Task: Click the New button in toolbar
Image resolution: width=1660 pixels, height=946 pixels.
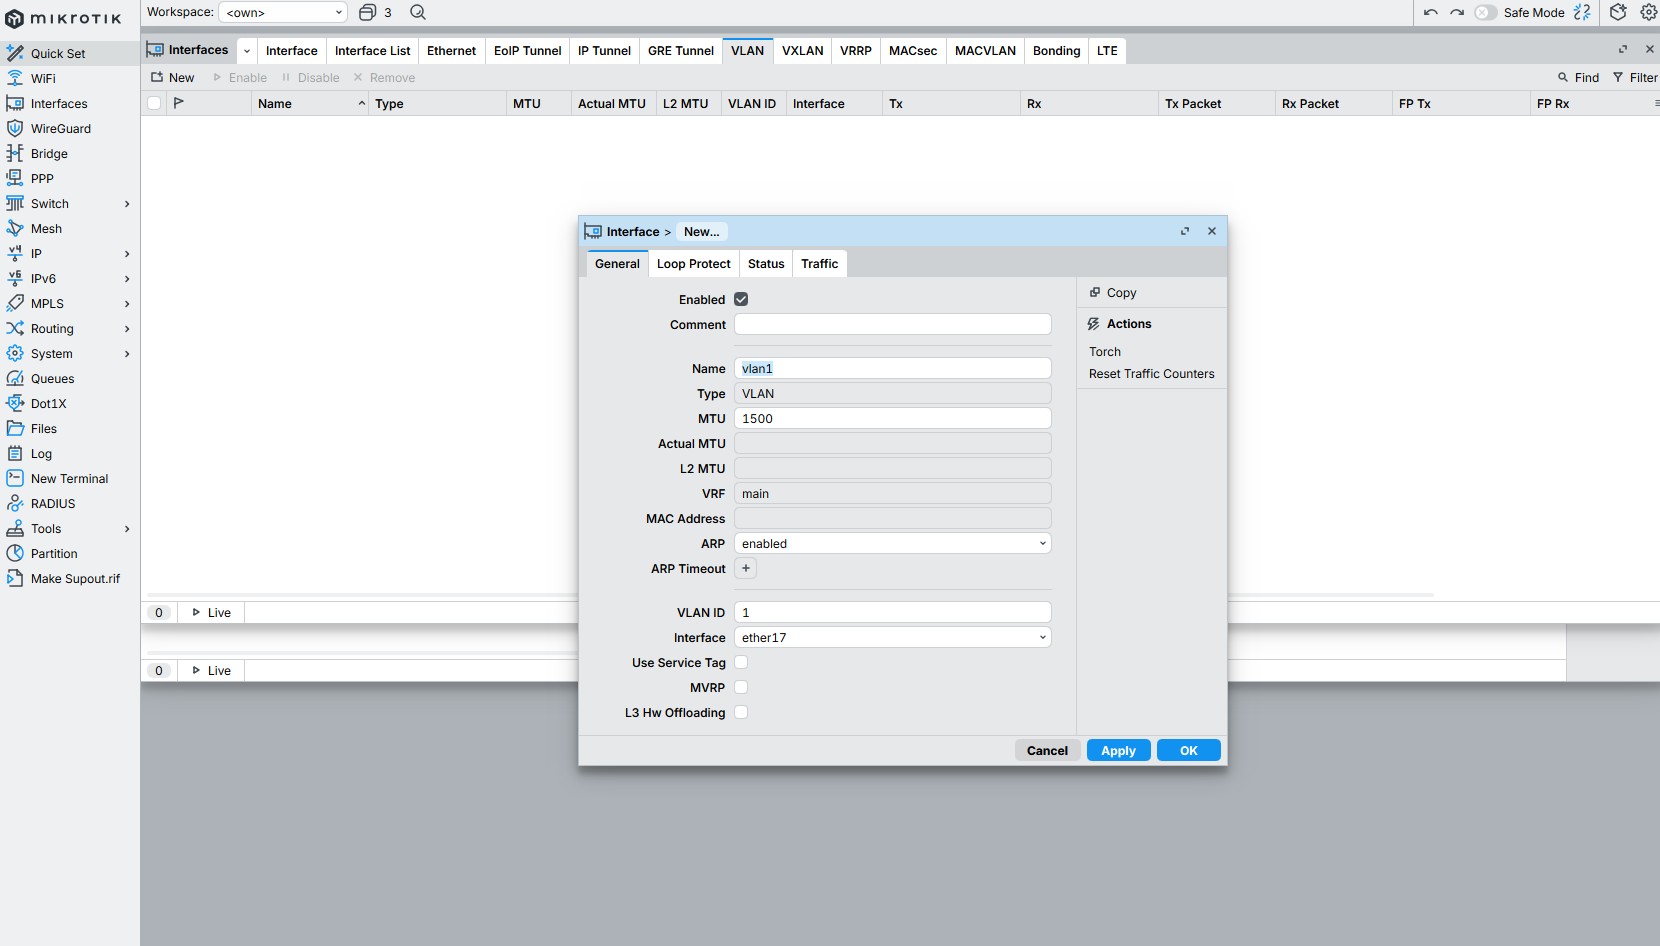Action: tap(172, 77)
